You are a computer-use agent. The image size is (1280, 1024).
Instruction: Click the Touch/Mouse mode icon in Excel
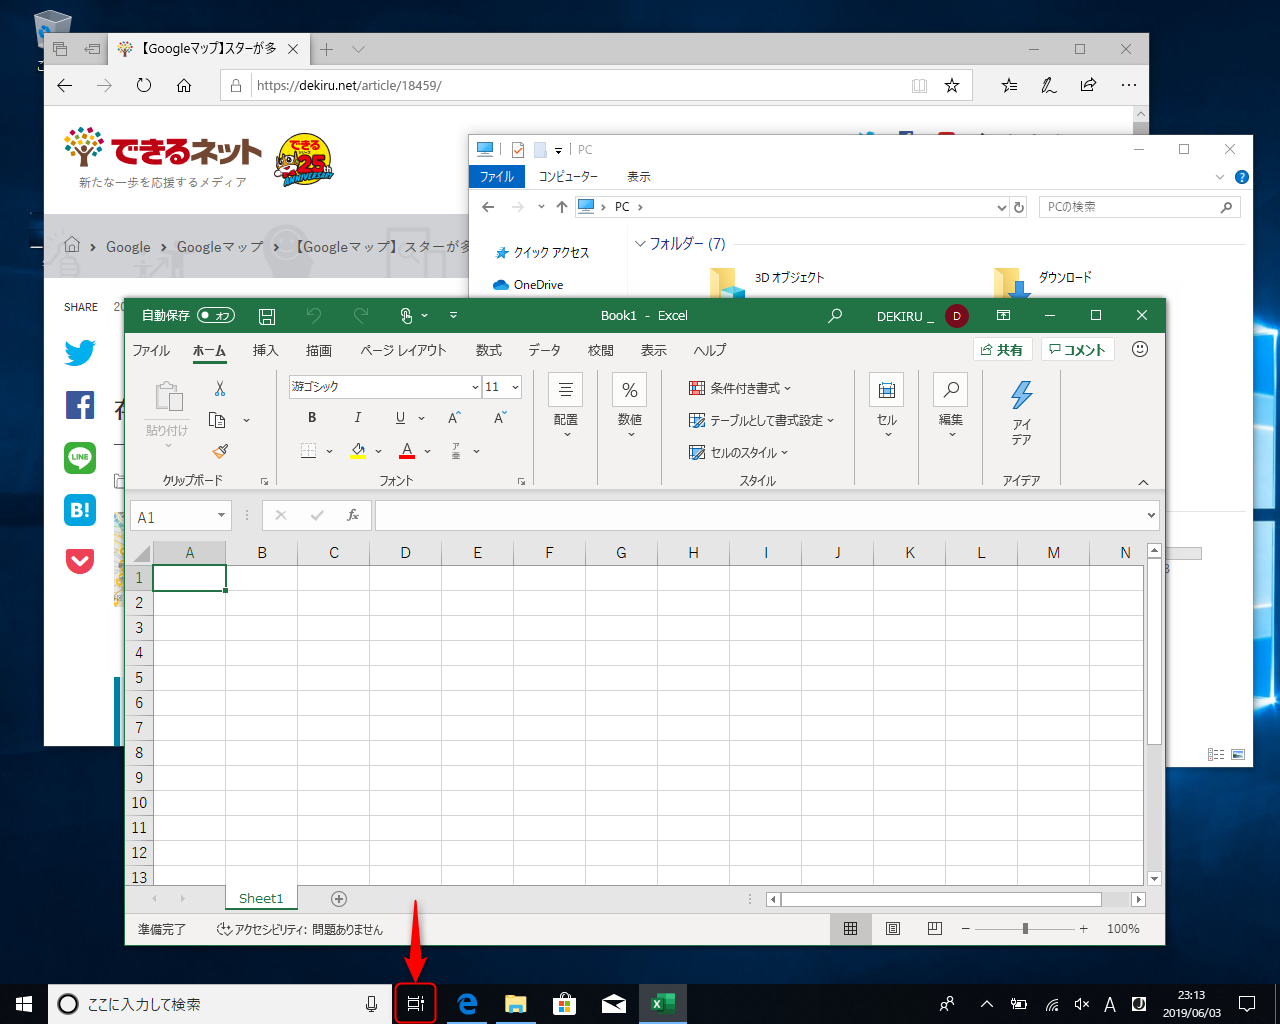[407, 316]
